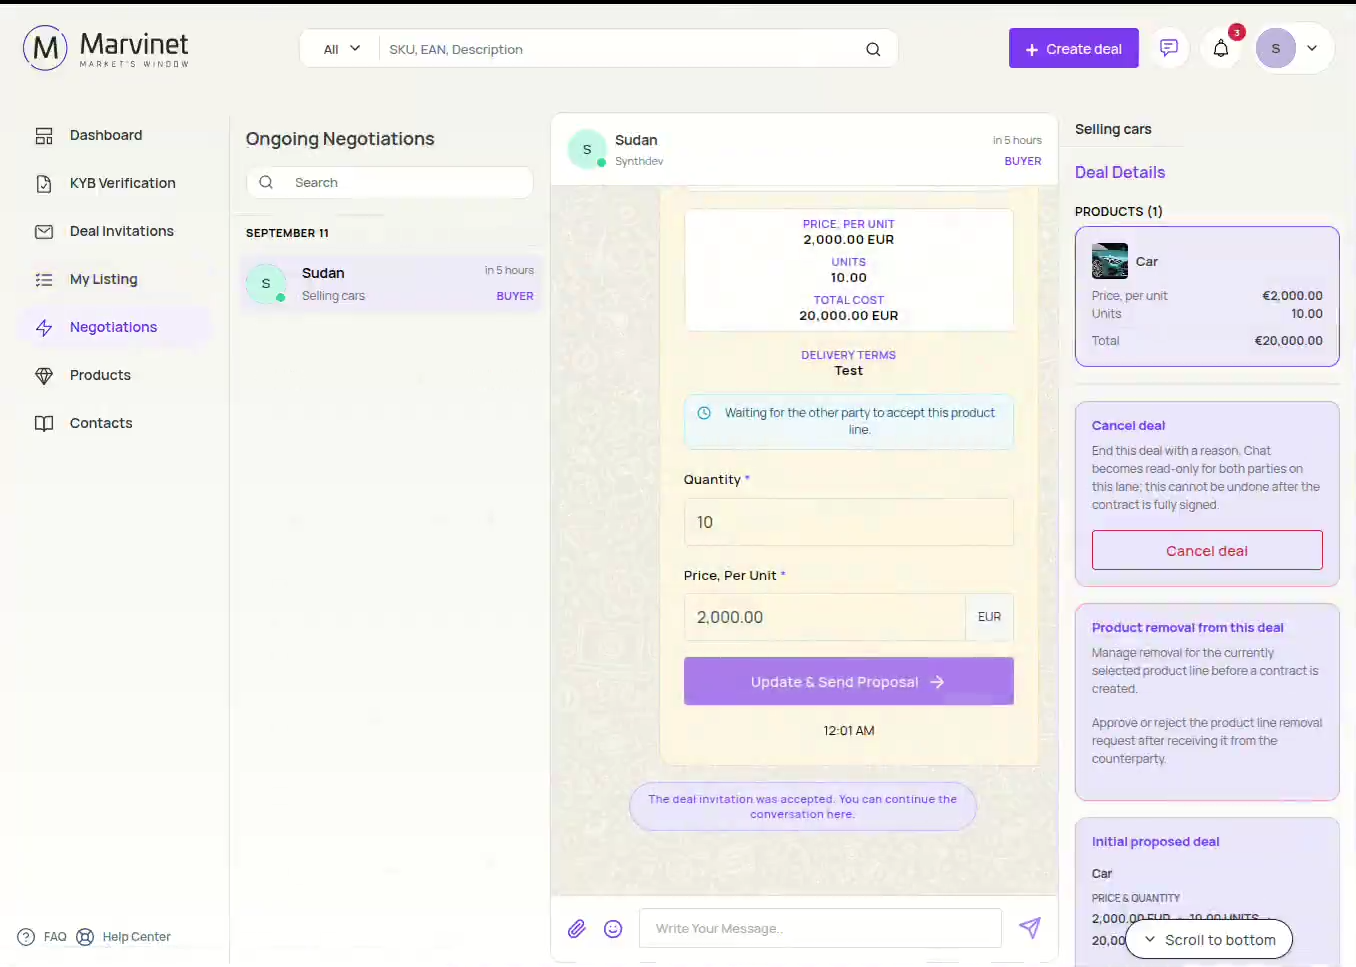Click the deal invitation accepted message
The image size is (1356, 967).
803,806
